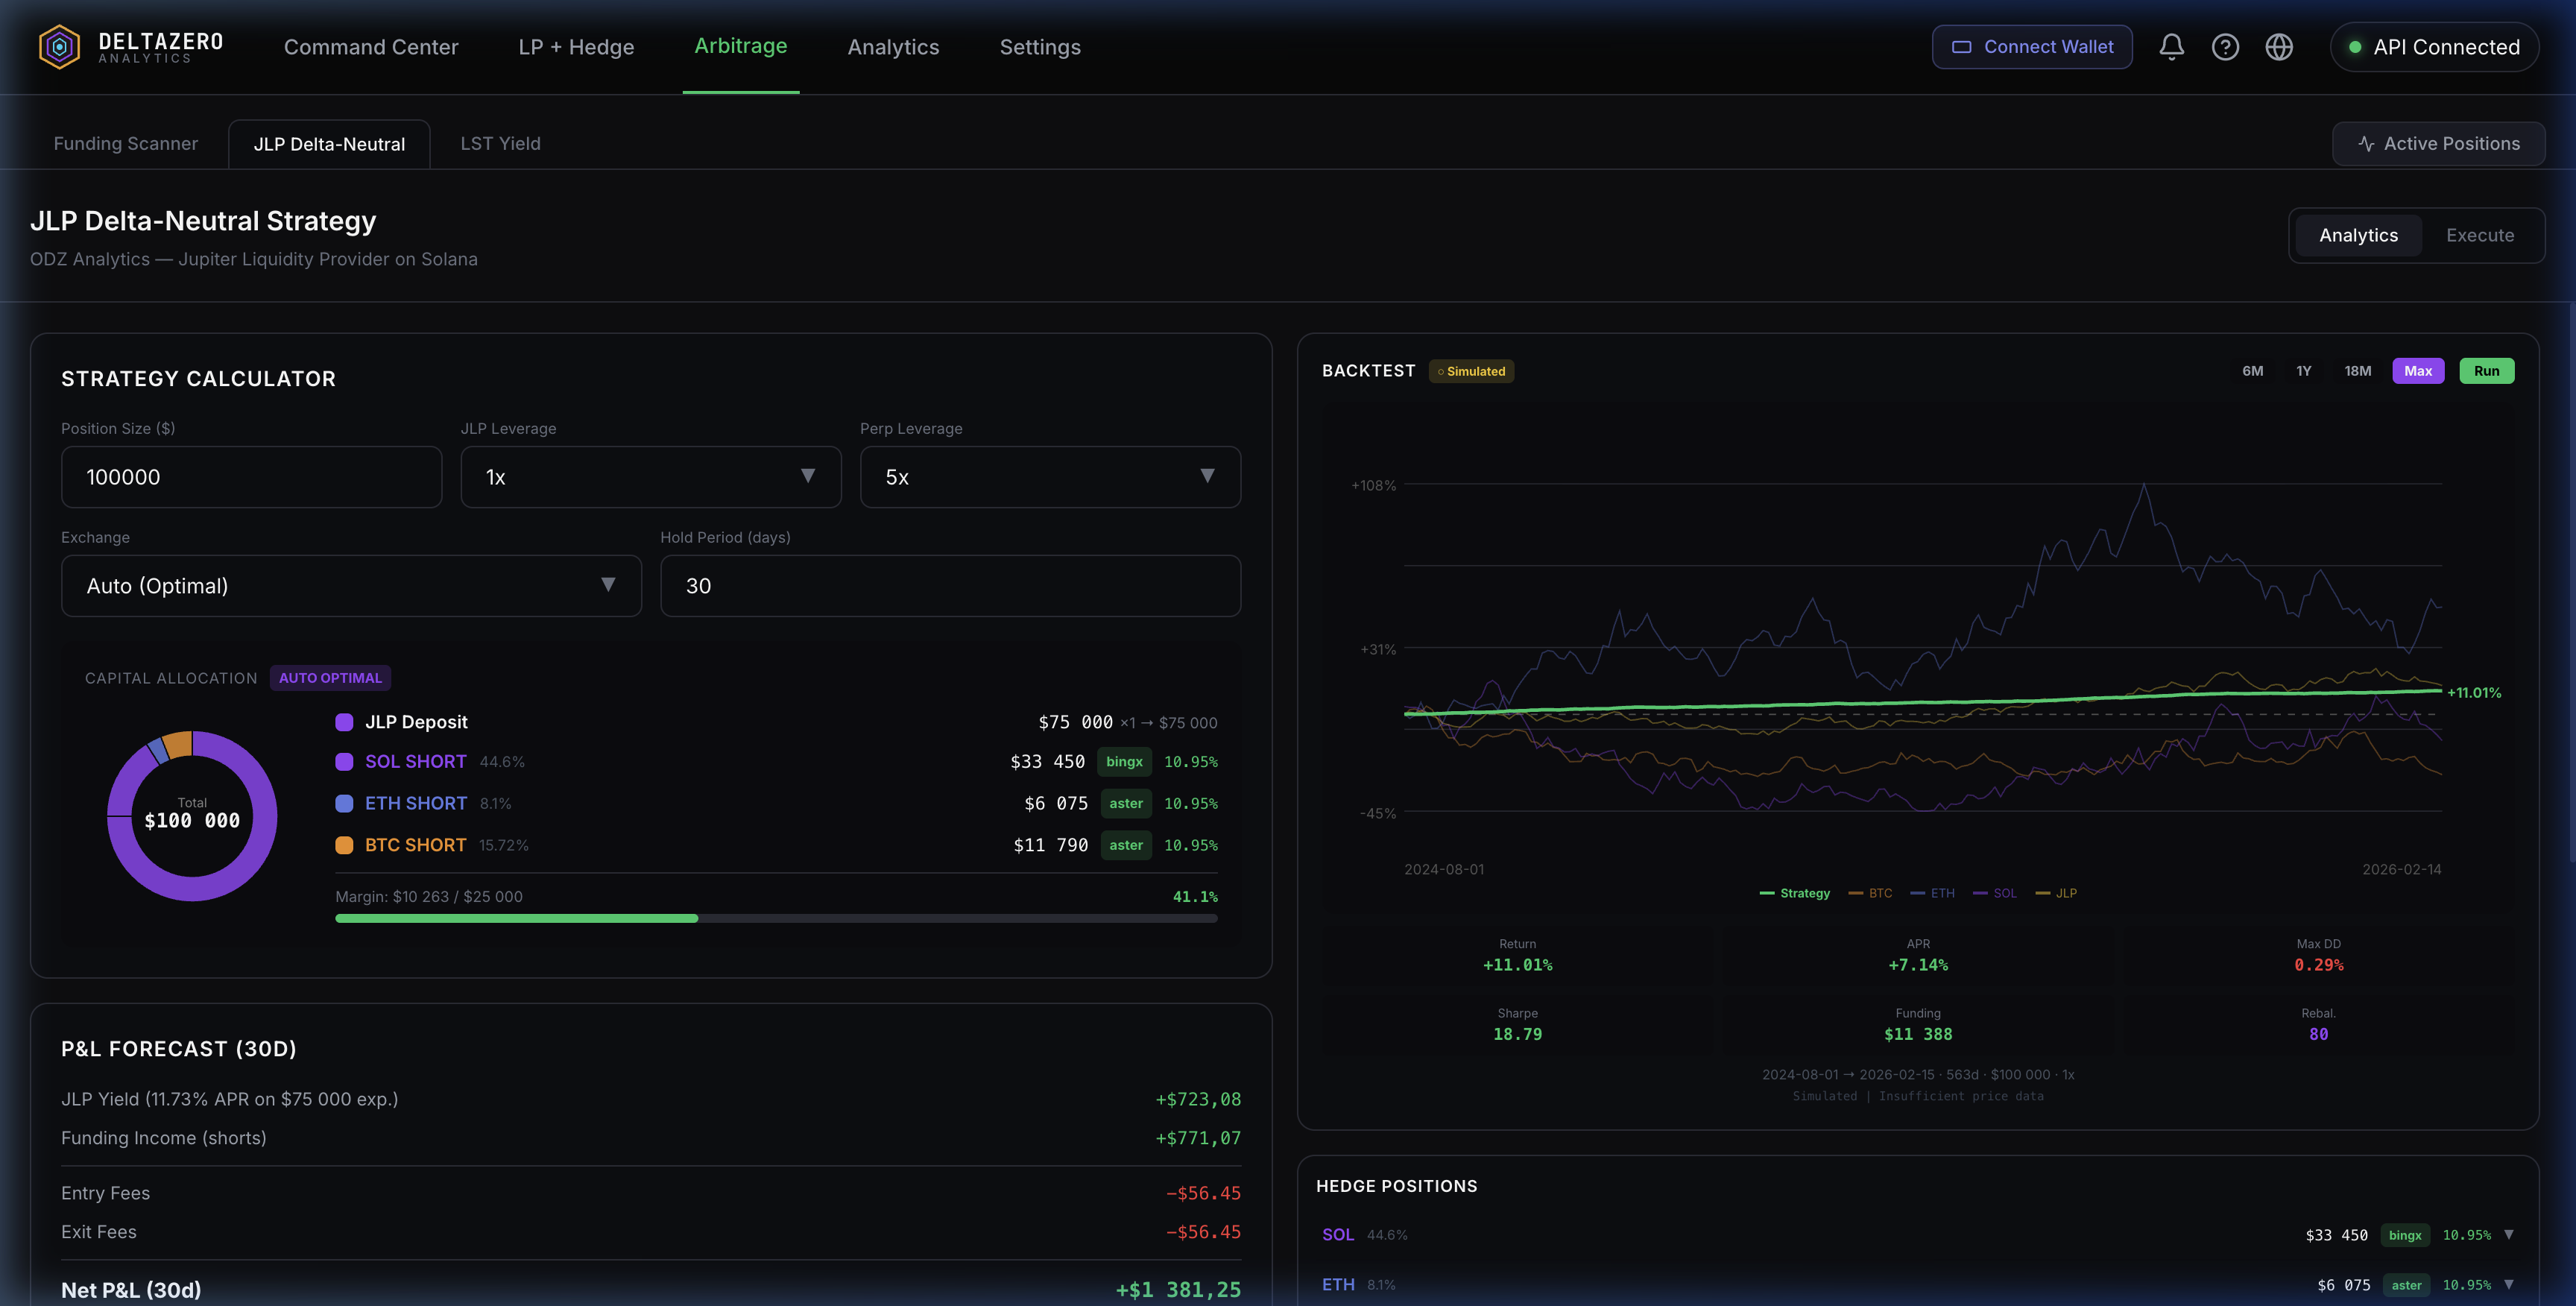The width and height of the screenshot is (2576, 1306).
Task: Switch to the Funding Scanner tab
Action: (126, 143)
